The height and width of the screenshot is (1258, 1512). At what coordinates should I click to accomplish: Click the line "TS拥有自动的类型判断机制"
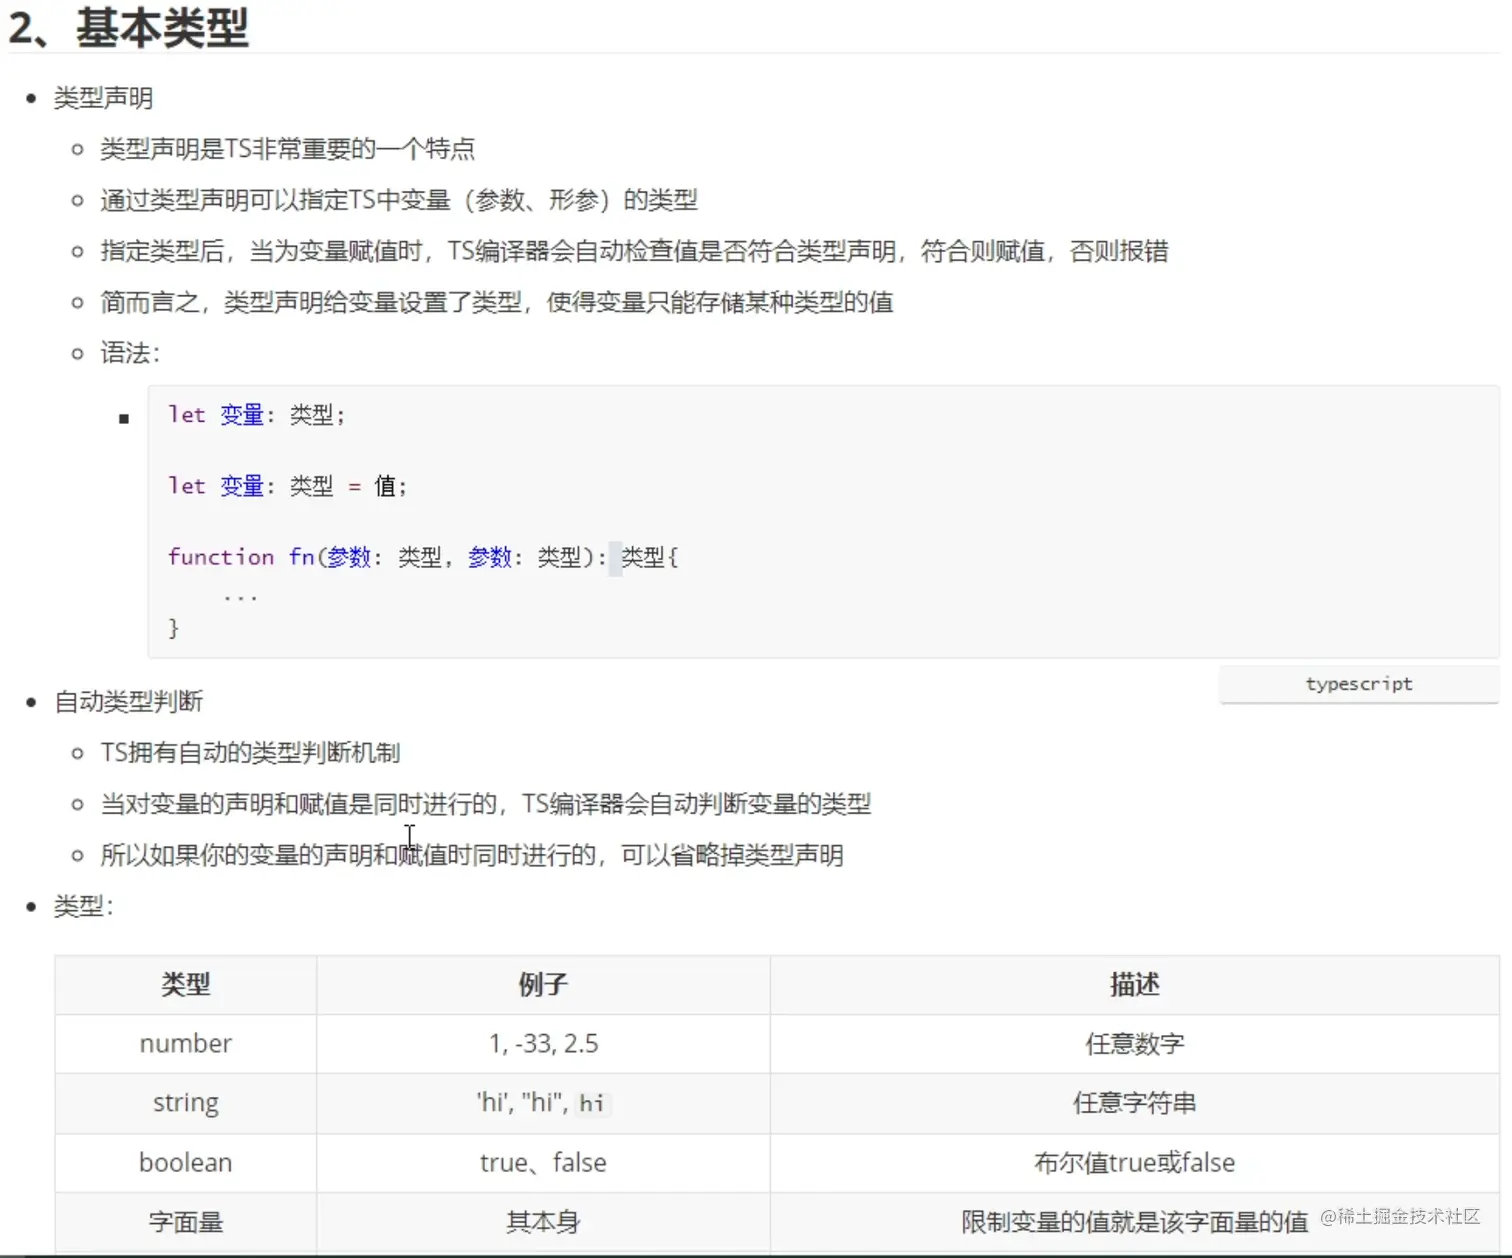(x=250, y=753)
